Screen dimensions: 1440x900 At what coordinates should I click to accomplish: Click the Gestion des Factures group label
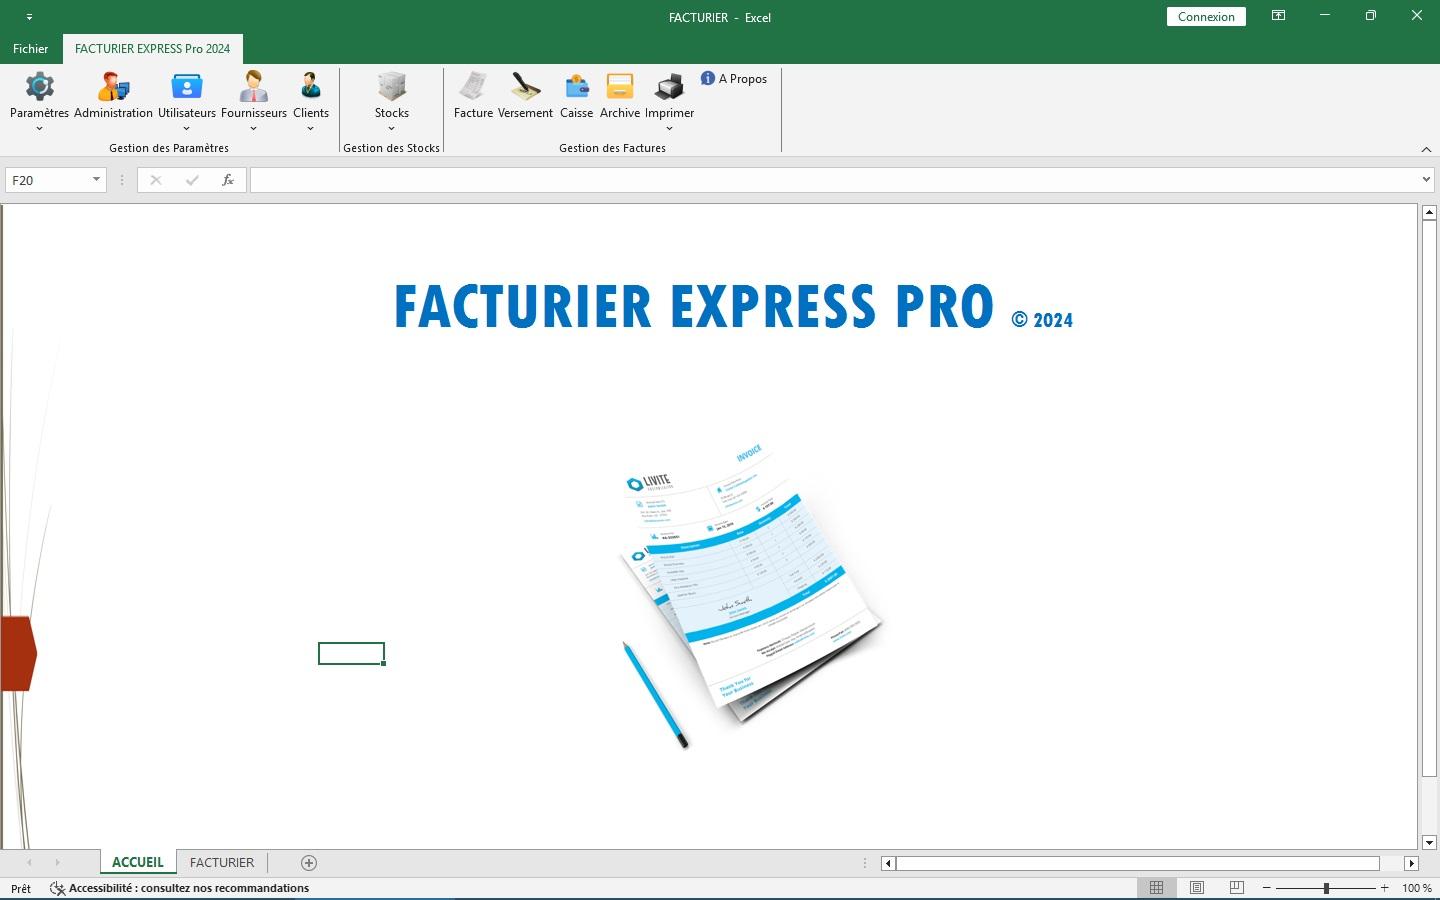click(x=612, y=148)
